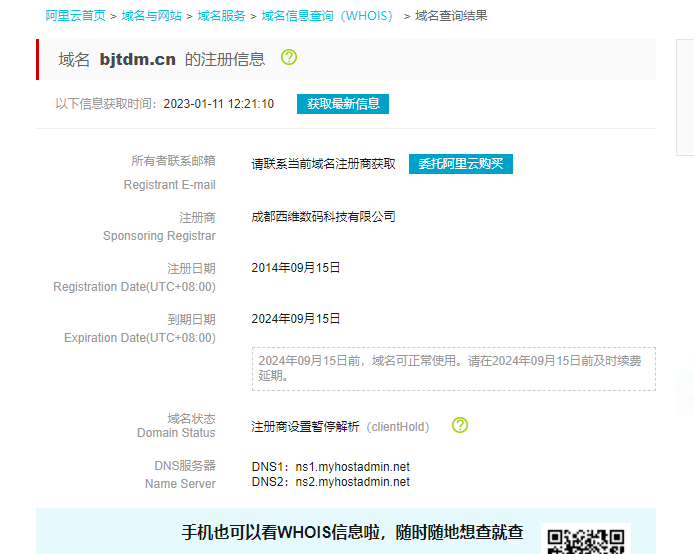Open the 阿里云首页 breadcrumb link
Screen dimensions: 694x554
(x=75, y=16)
